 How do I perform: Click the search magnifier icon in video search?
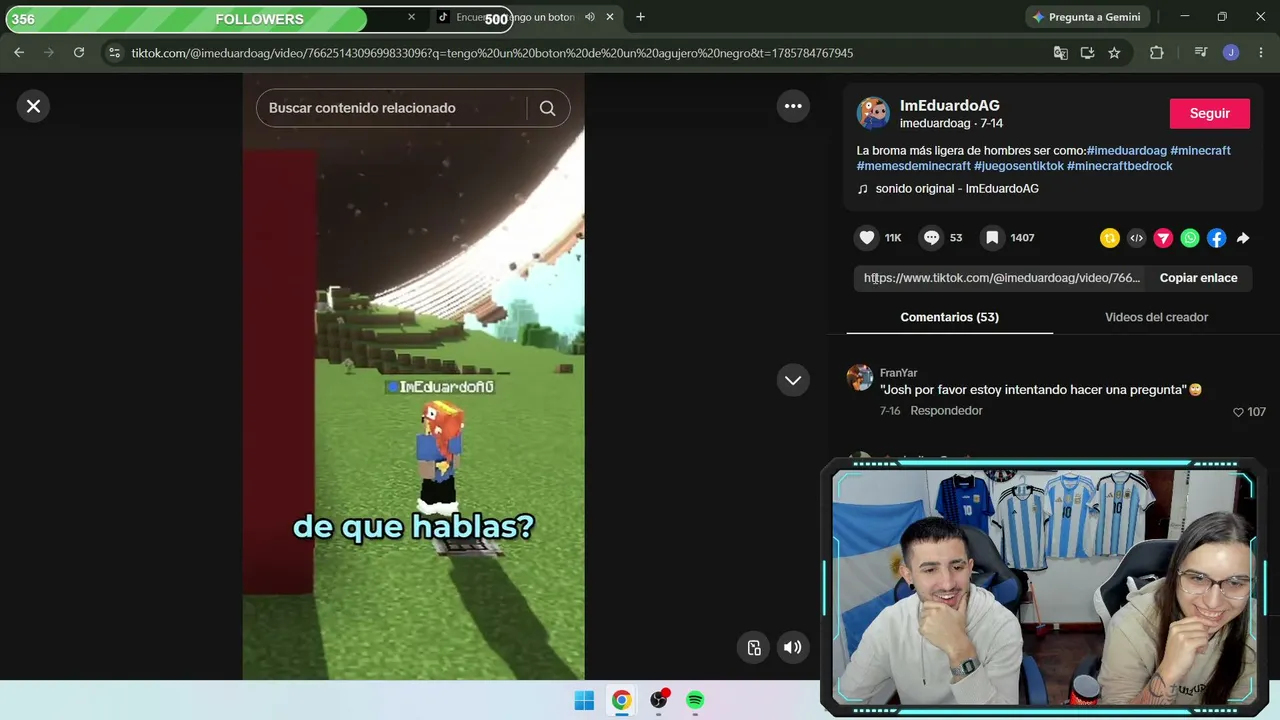tap(547, 108)
